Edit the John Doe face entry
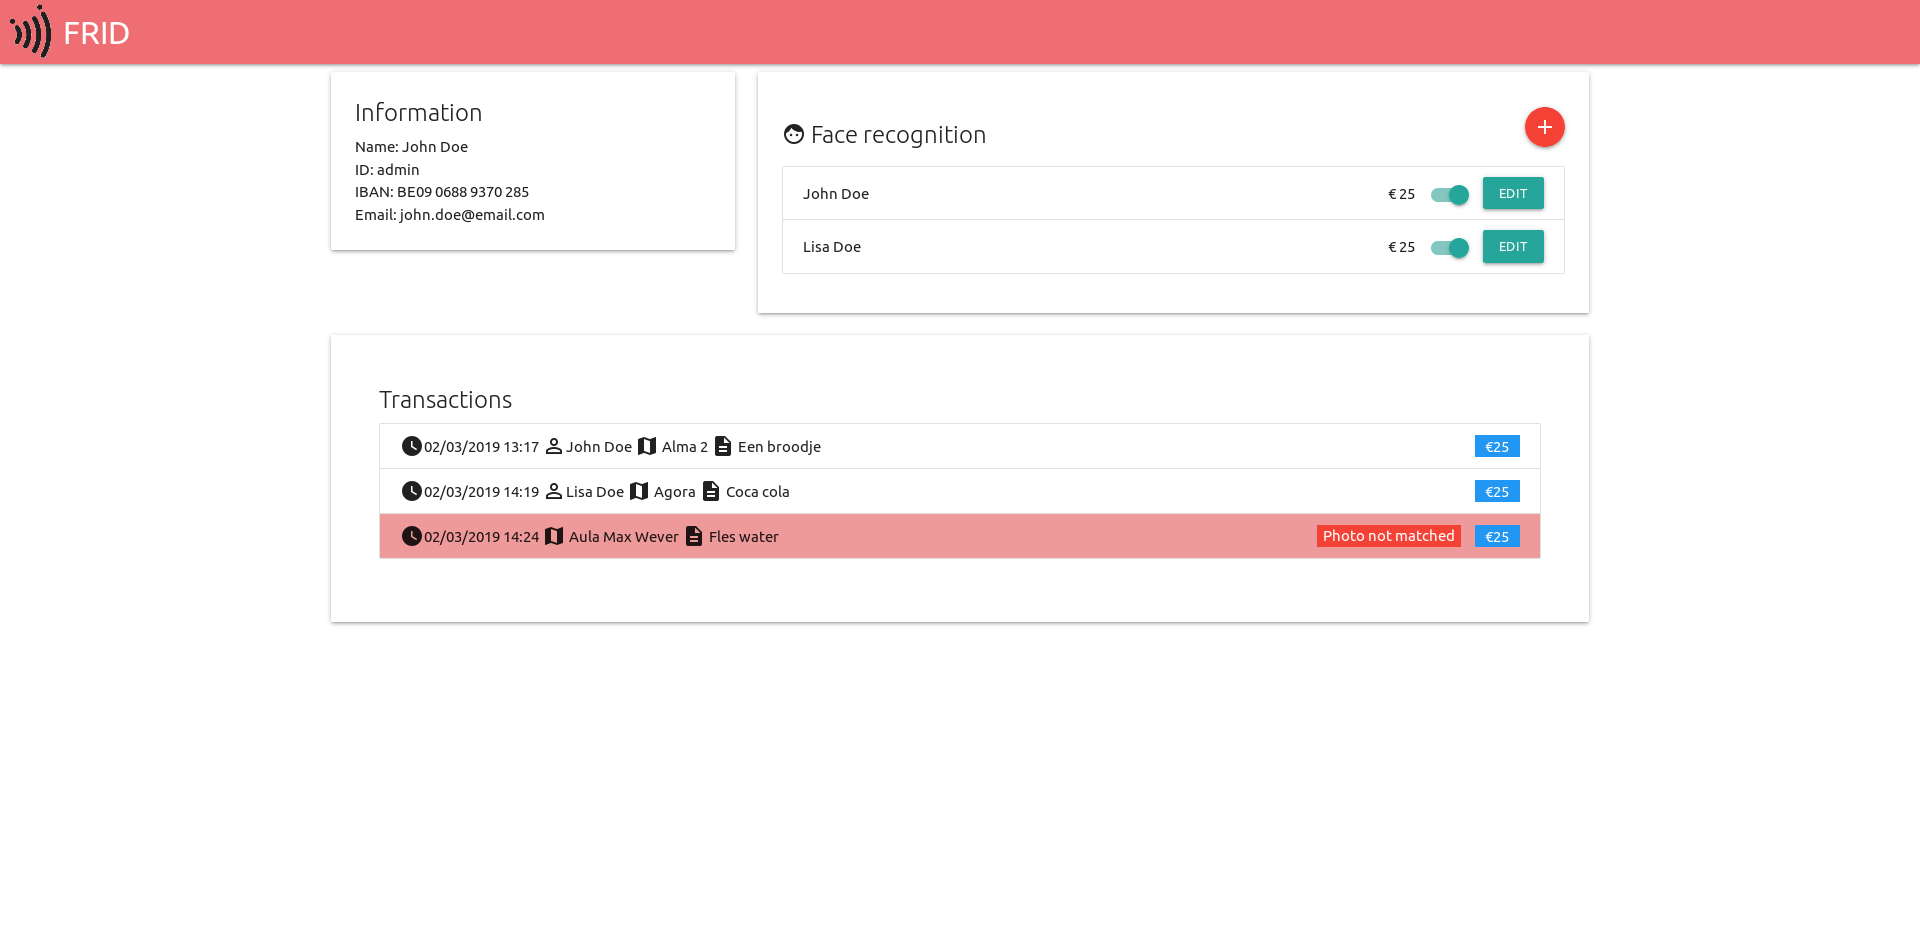The height and width of the screenshot is (946, 1920). [1513, 193]
